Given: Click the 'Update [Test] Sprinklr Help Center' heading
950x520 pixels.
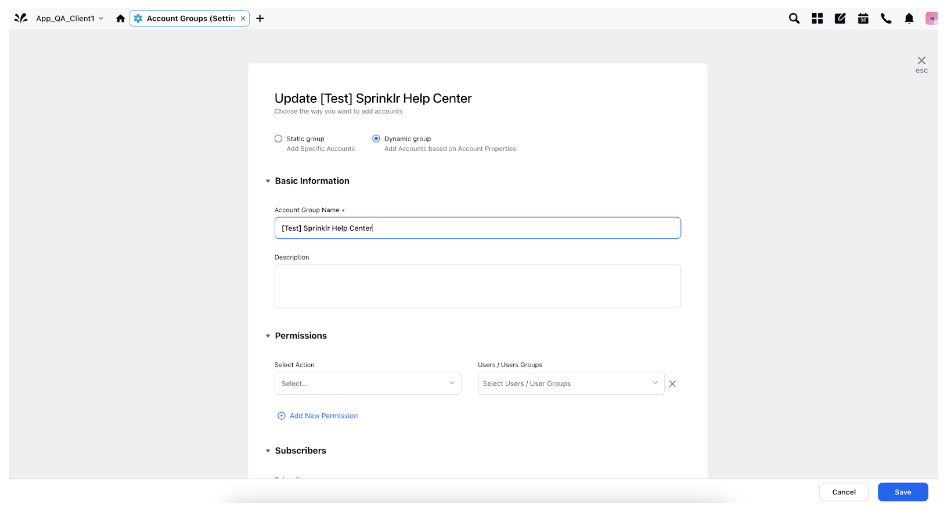Looking at the screenshot, I should 373,98.
